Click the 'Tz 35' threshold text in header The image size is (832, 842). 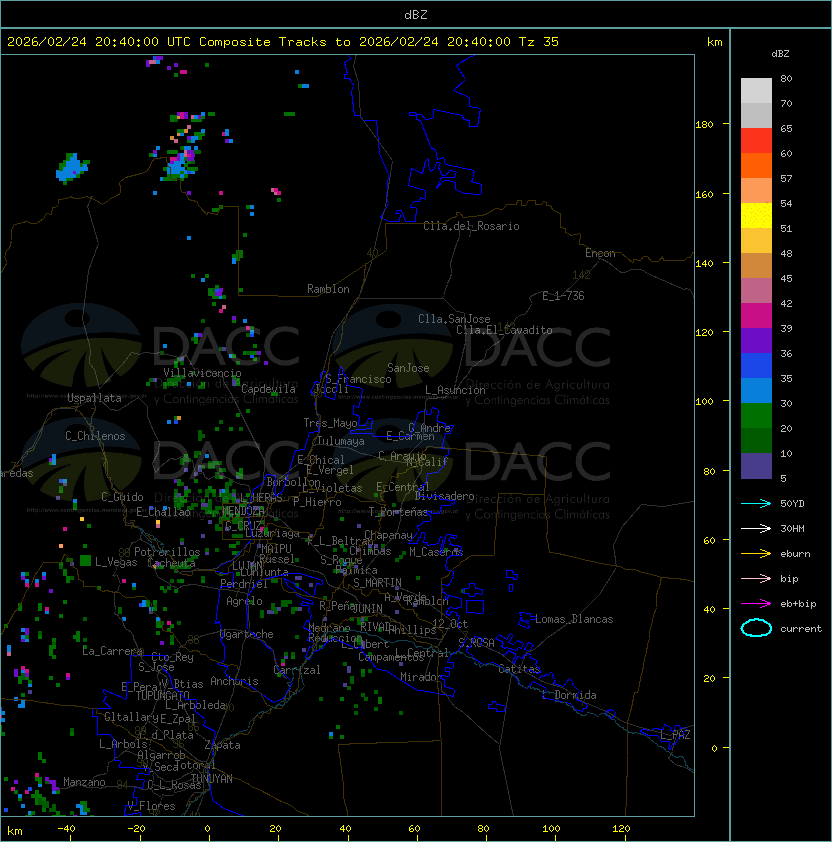click(539, 42)
